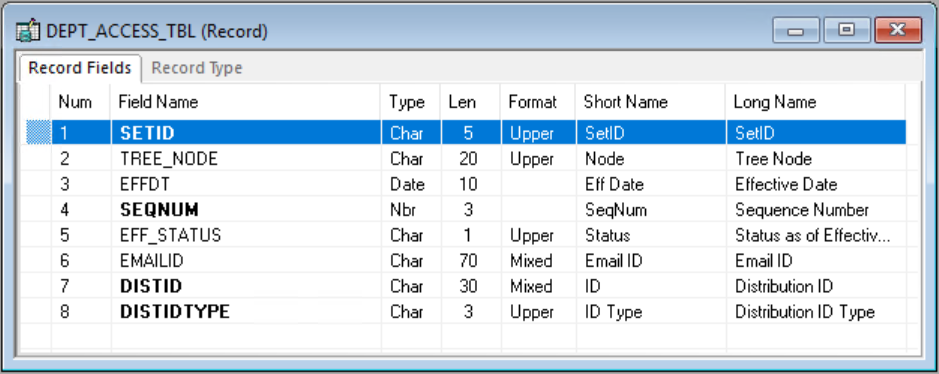Click the row selector beside SETID

(38, 133)
